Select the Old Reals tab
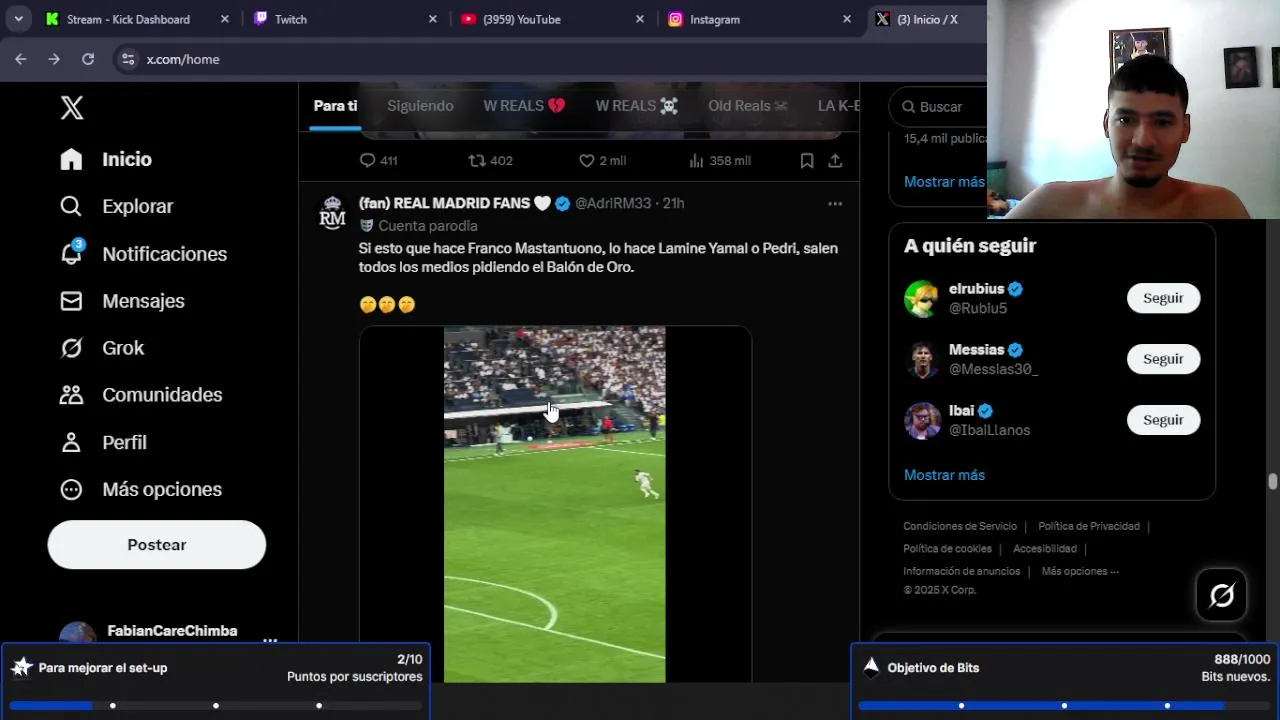The image size is (1280, 720). click(x=748, y=106)
